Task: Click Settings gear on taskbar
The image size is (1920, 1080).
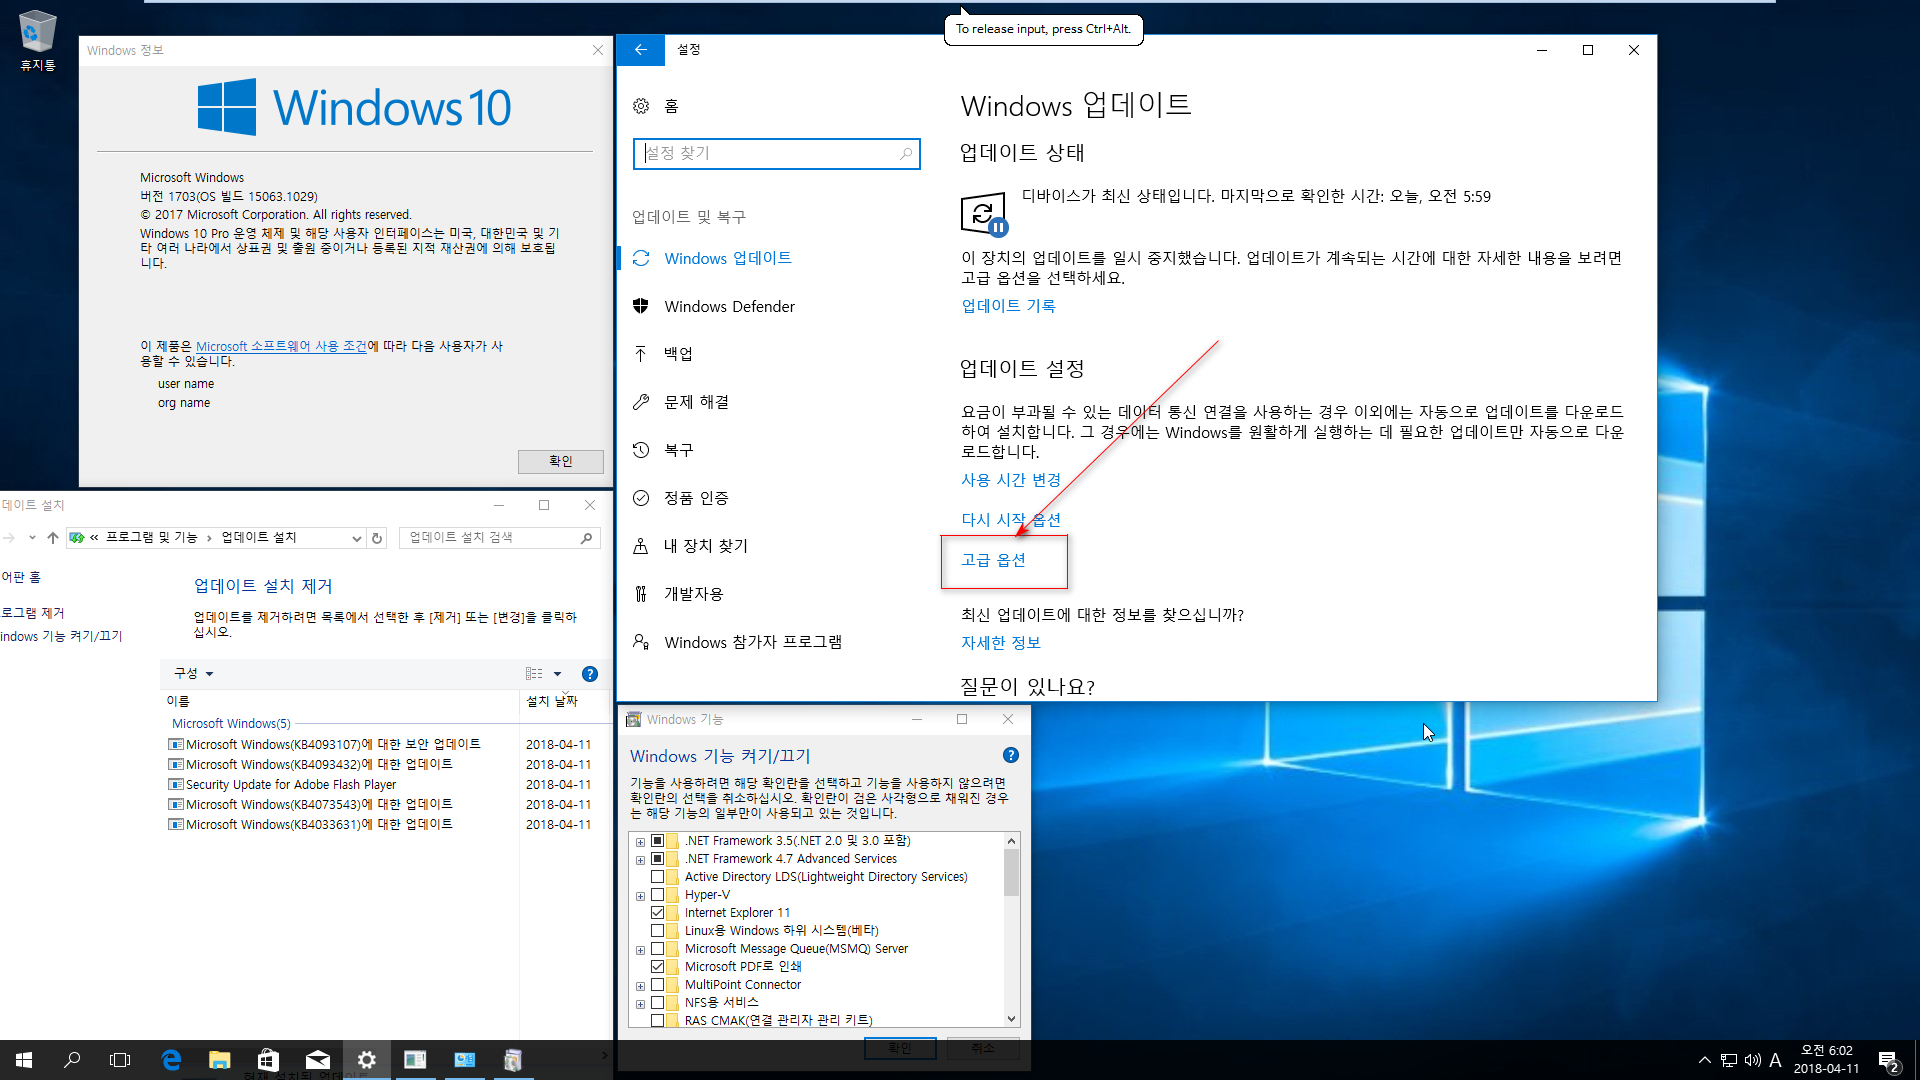Action: pos(366,1060)
